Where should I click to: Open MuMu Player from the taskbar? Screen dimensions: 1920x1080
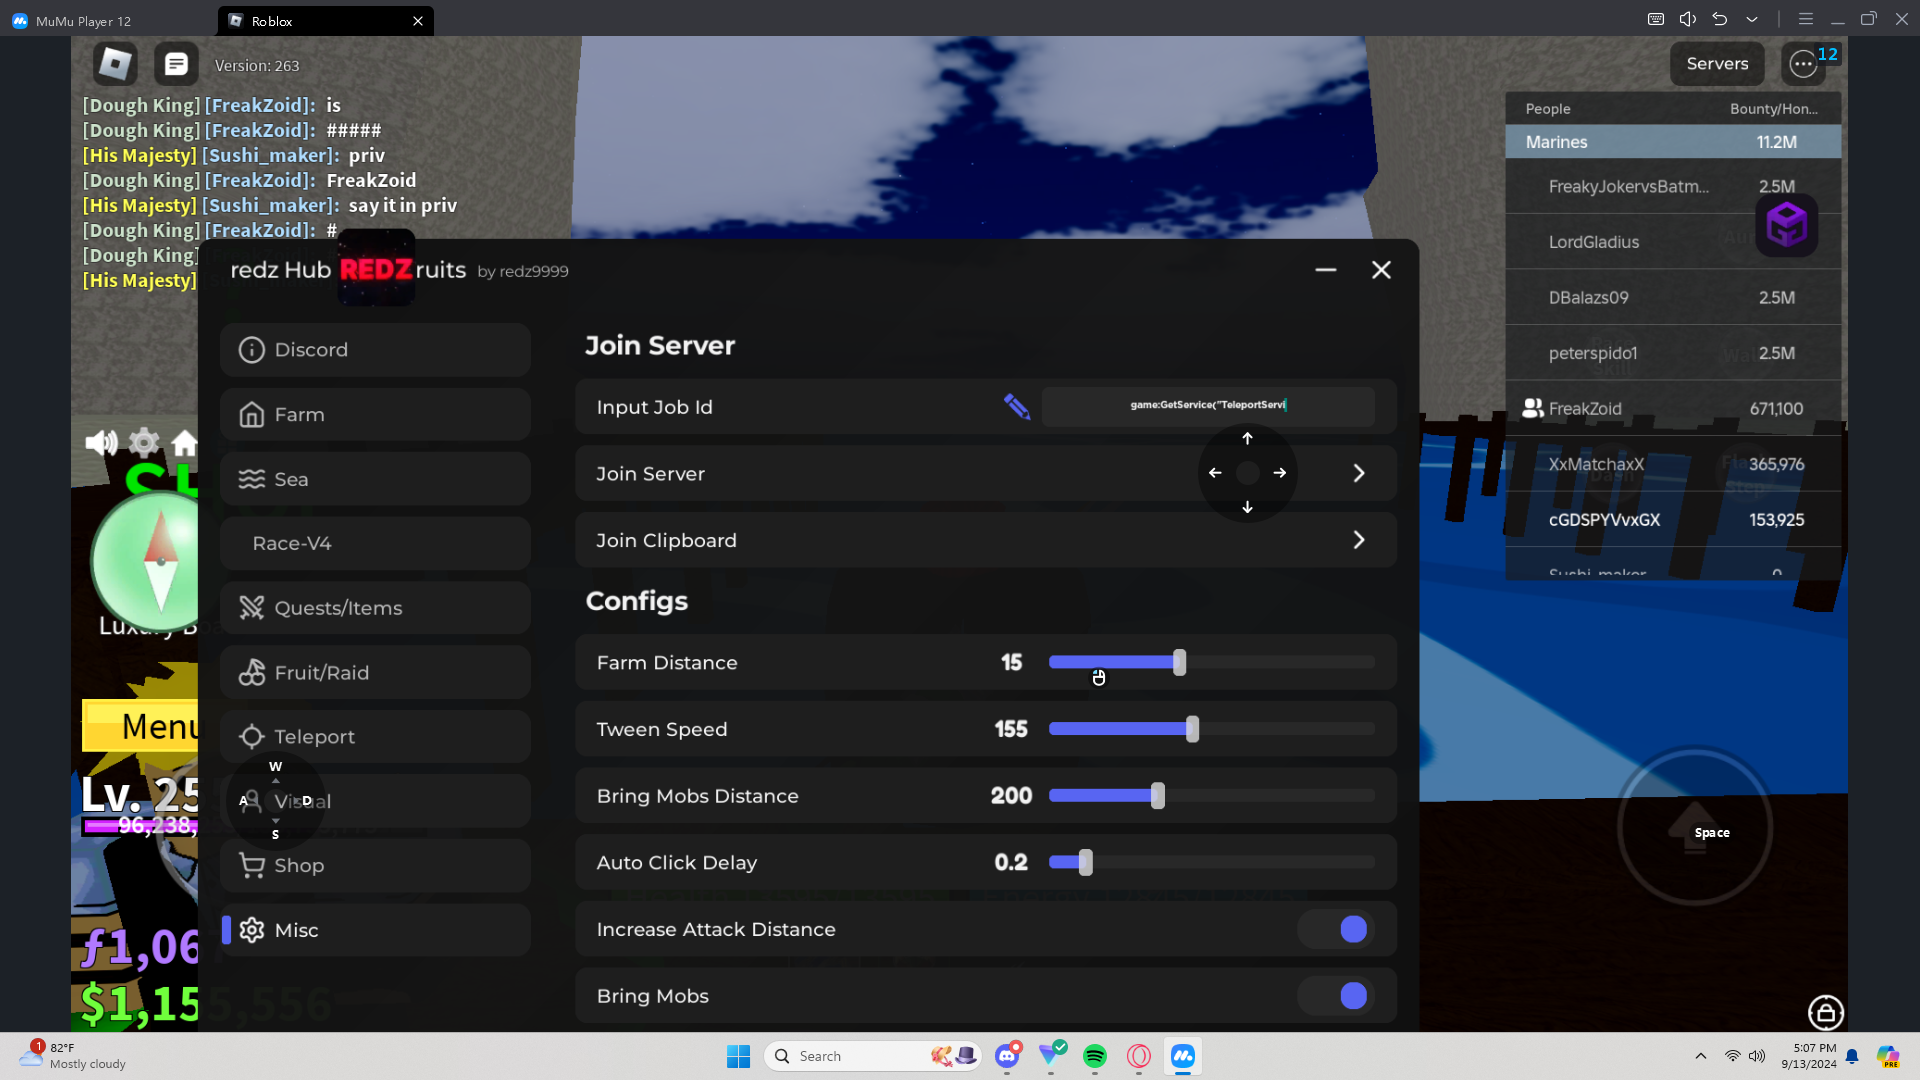(1183, 1056)
